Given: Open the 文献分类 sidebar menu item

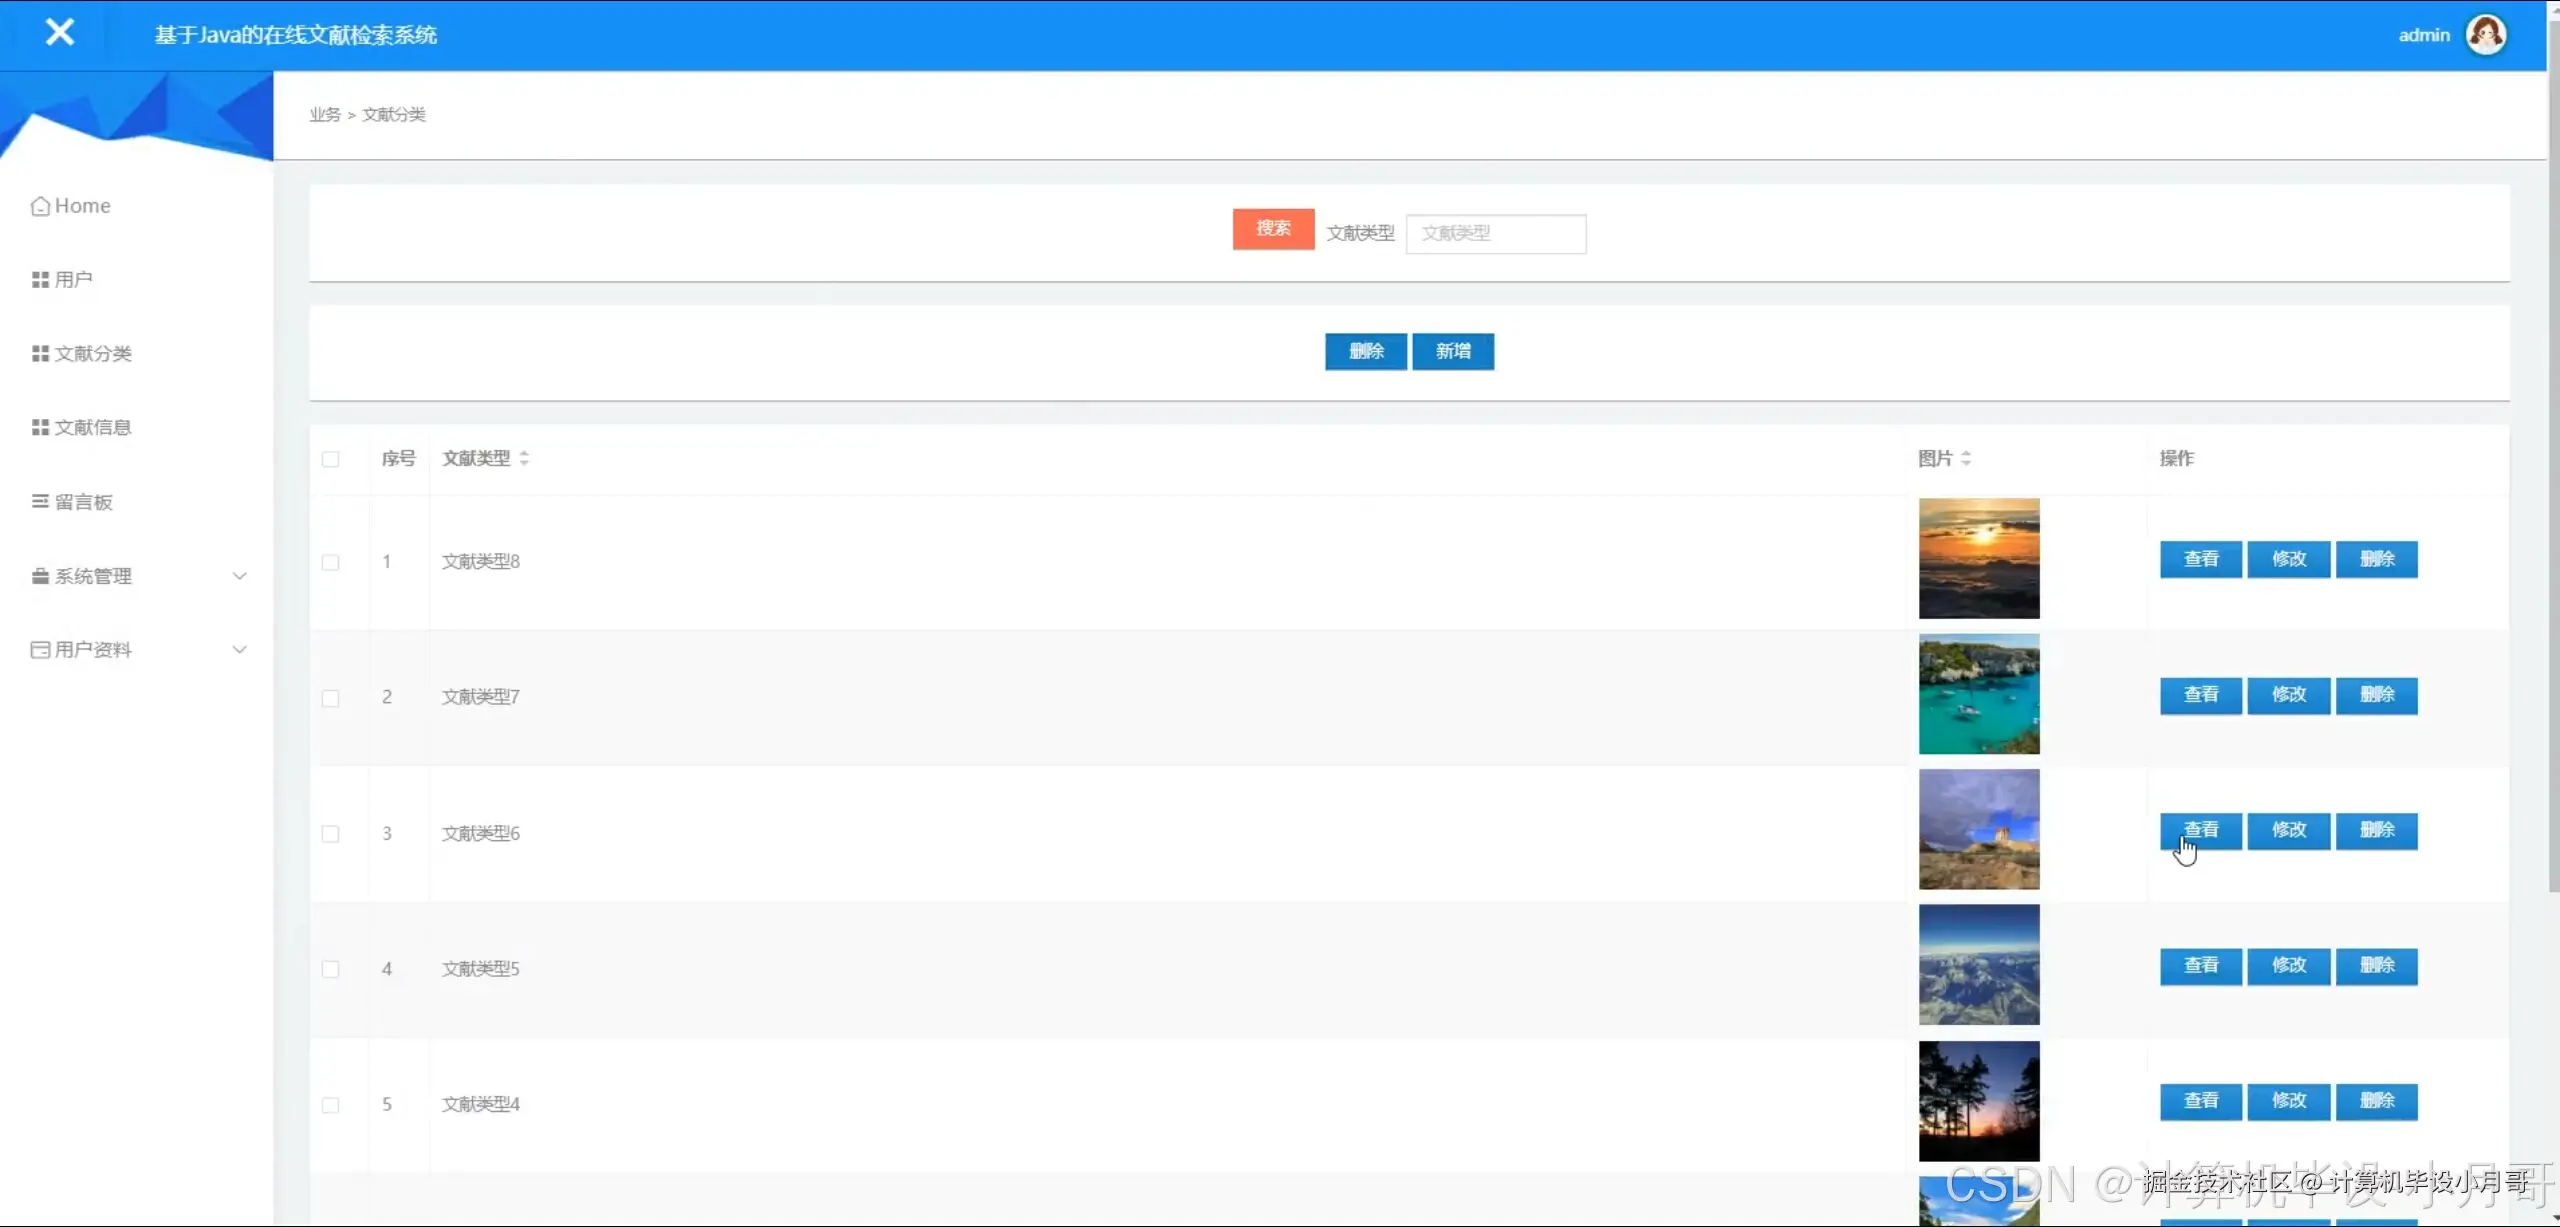Looking at the screenshot, I should (93, 354).
